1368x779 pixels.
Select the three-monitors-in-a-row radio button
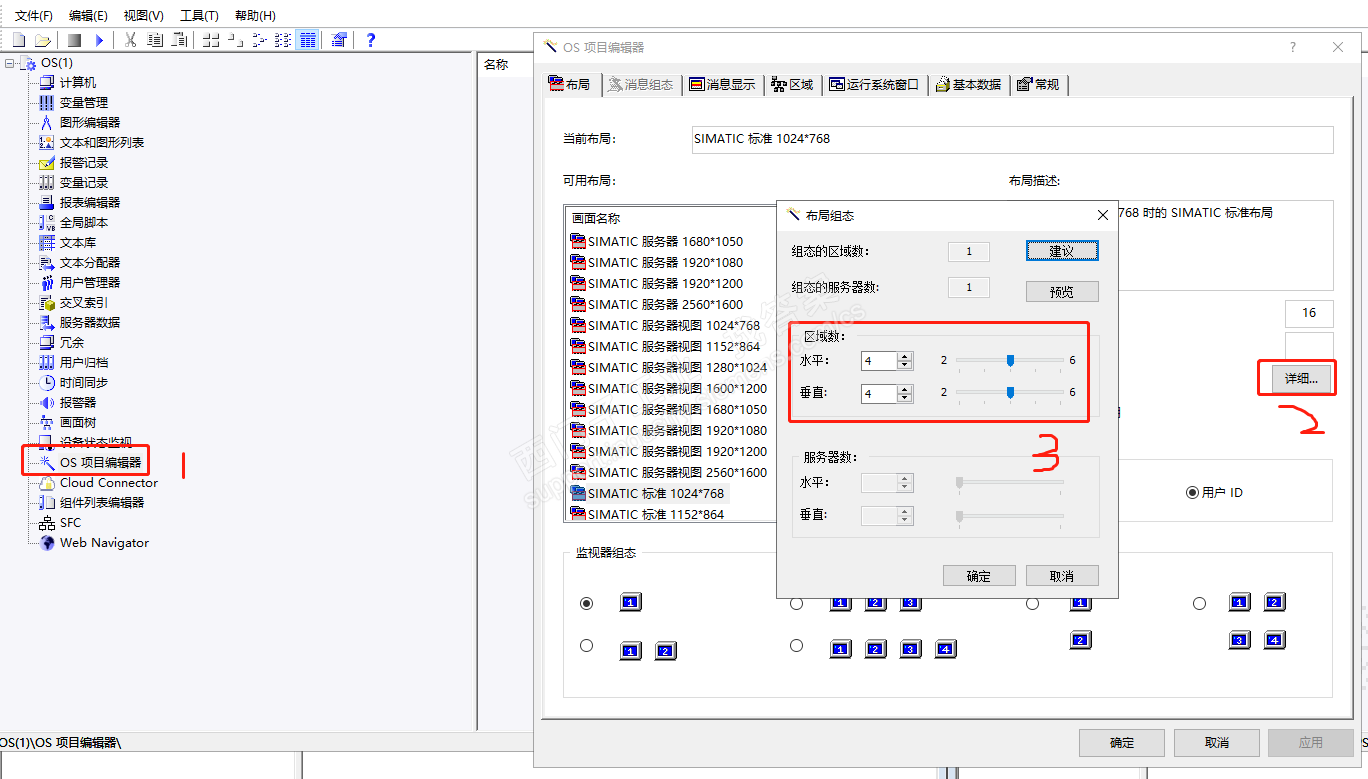(796, 604)
